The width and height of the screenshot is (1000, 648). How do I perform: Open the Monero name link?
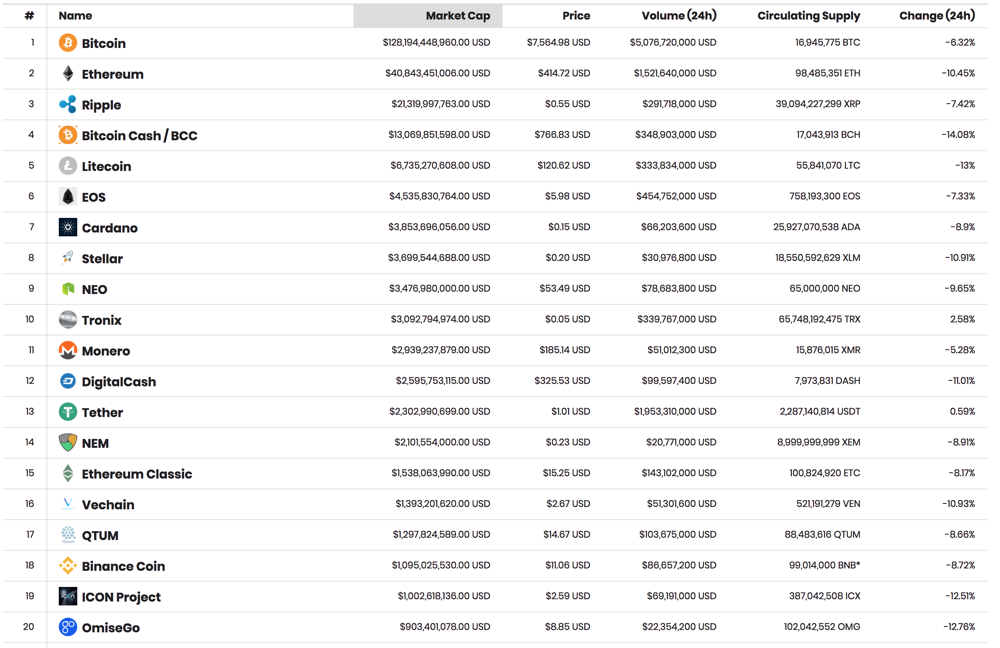coord(106,351)
